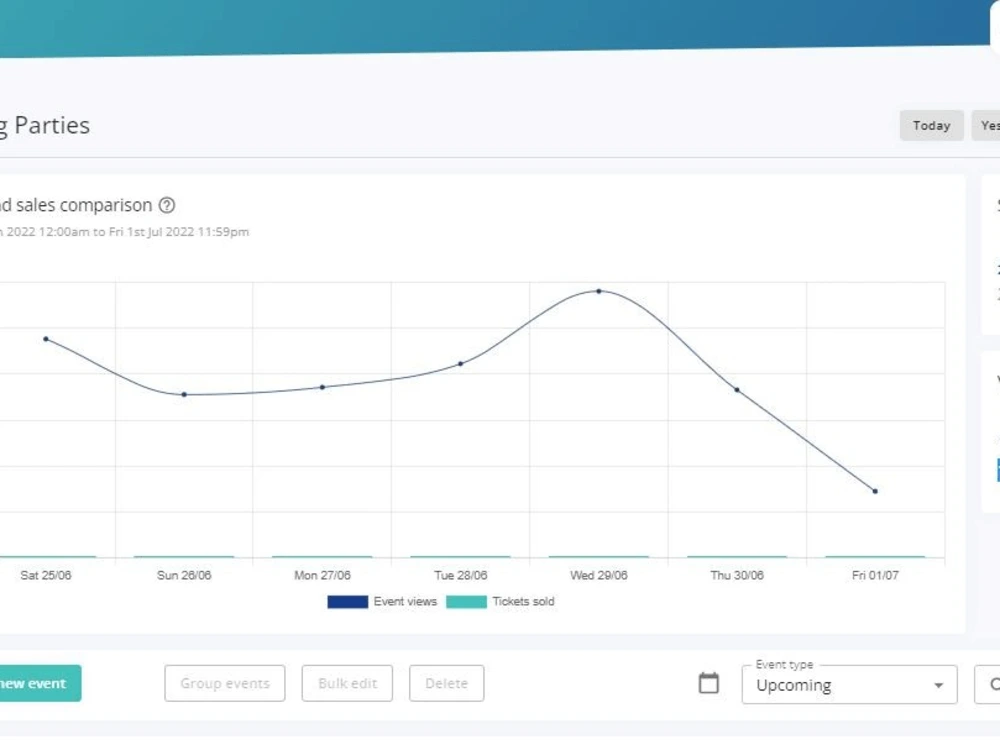Select the Sun 26/06 data point

point(184,395)
